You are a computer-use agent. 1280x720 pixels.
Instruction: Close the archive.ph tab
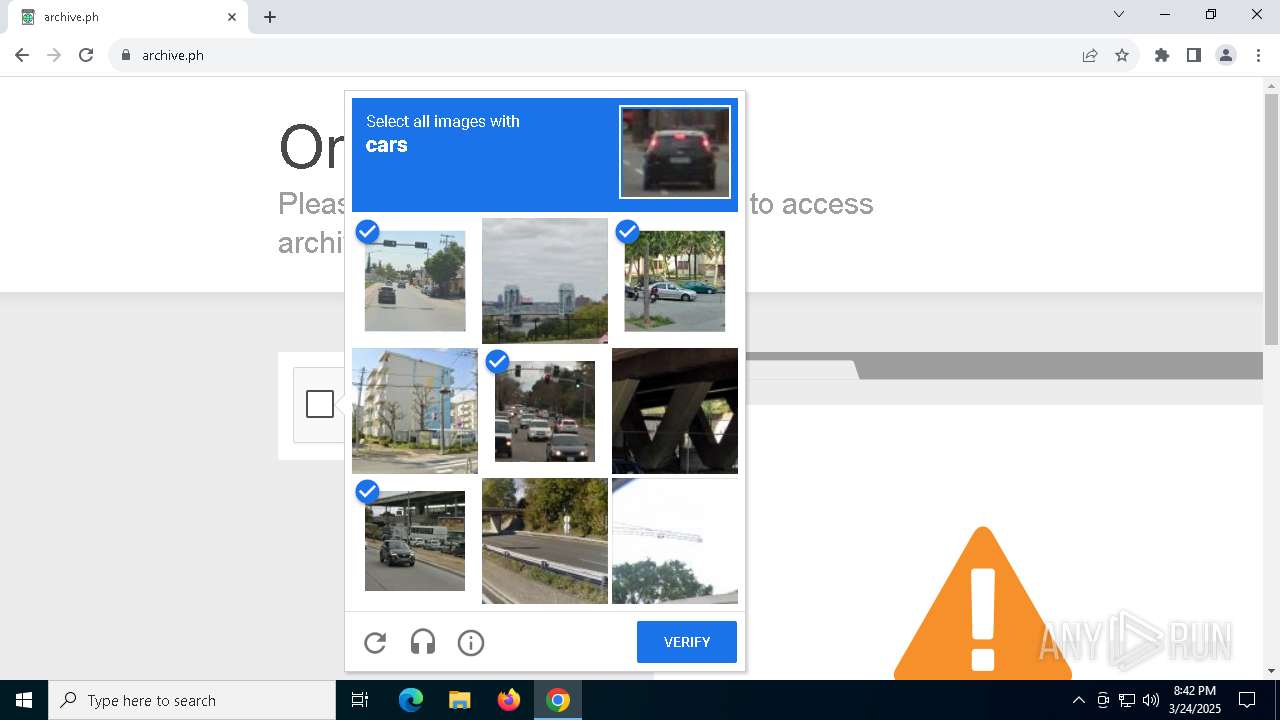pyautogui.click(x=232, y=17)
